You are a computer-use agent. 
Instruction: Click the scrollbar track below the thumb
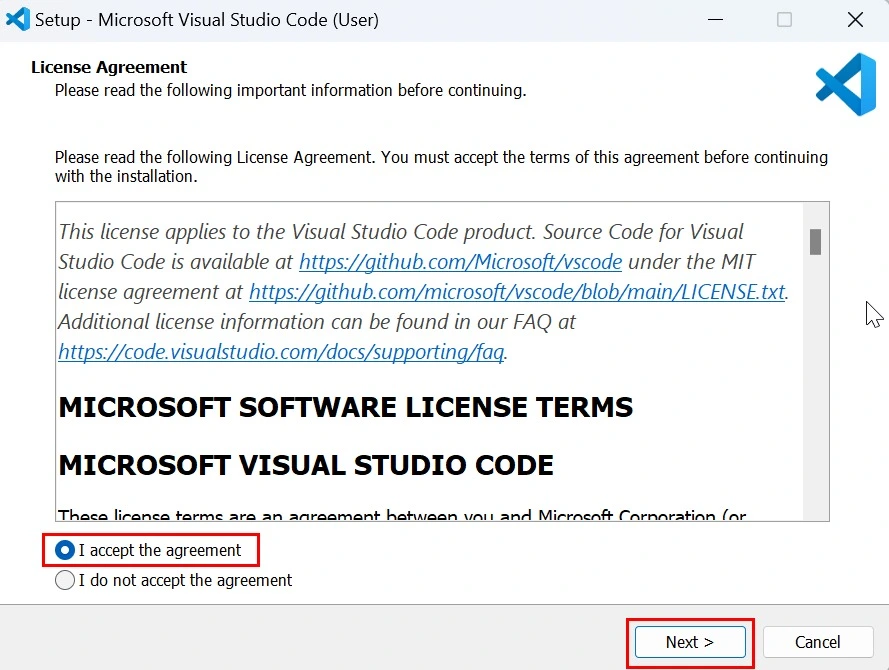(x=815, y=400)
